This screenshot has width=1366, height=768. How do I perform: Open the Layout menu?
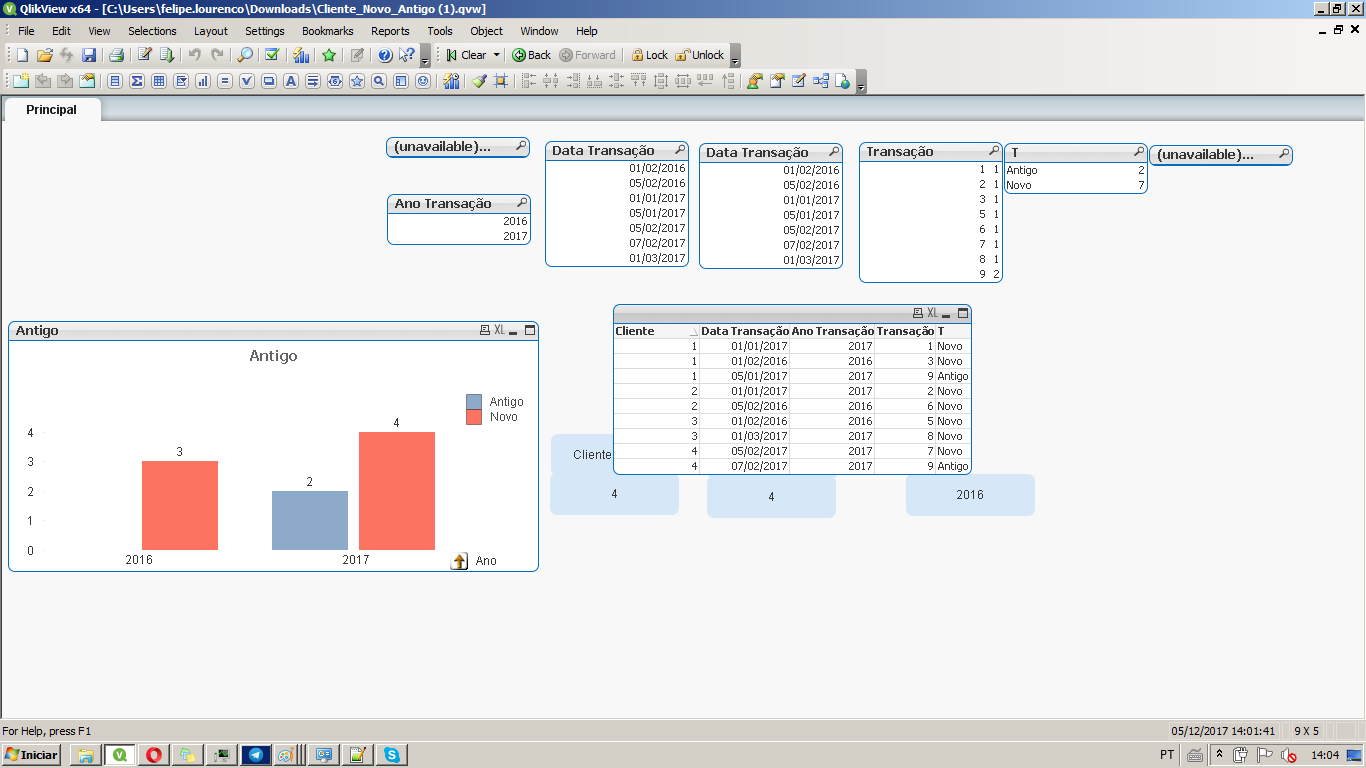tap(211, 31)
